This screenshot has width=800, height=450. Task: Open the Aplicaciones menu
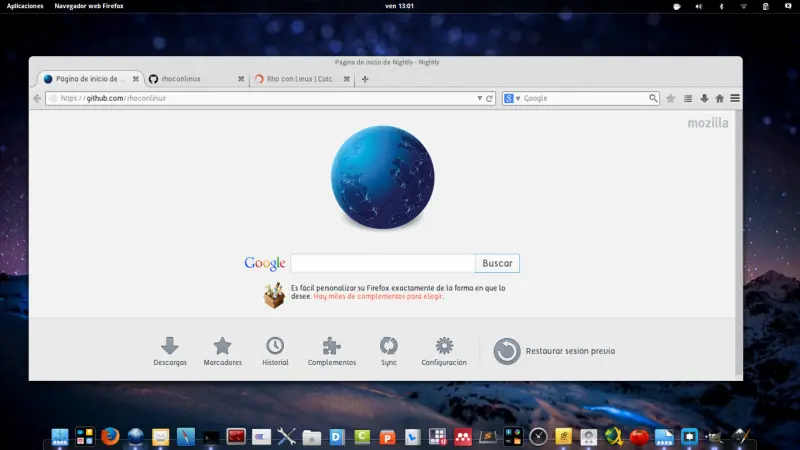(25, 6)
